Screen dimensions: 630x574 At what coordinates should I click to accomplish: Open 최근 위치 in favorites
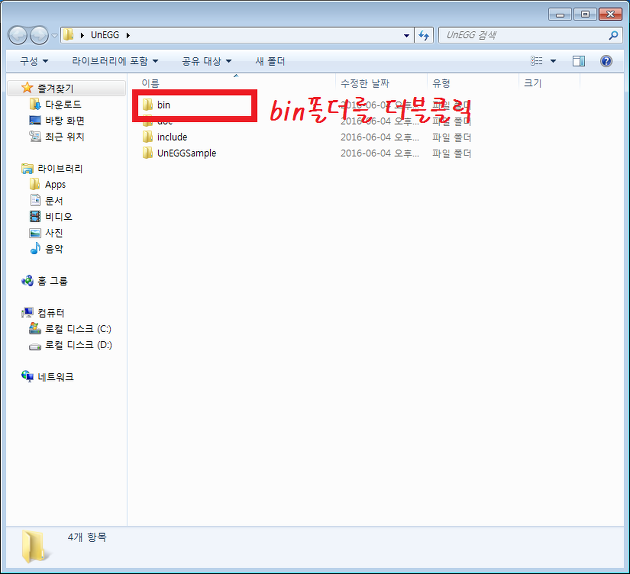tap(65, 137)
